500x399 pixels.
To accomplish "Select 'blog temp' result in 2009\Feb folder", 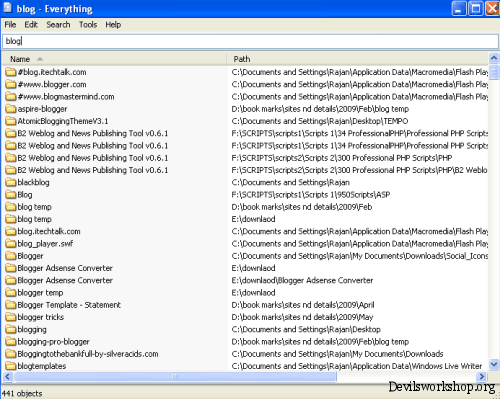I will tap(34, 207).
